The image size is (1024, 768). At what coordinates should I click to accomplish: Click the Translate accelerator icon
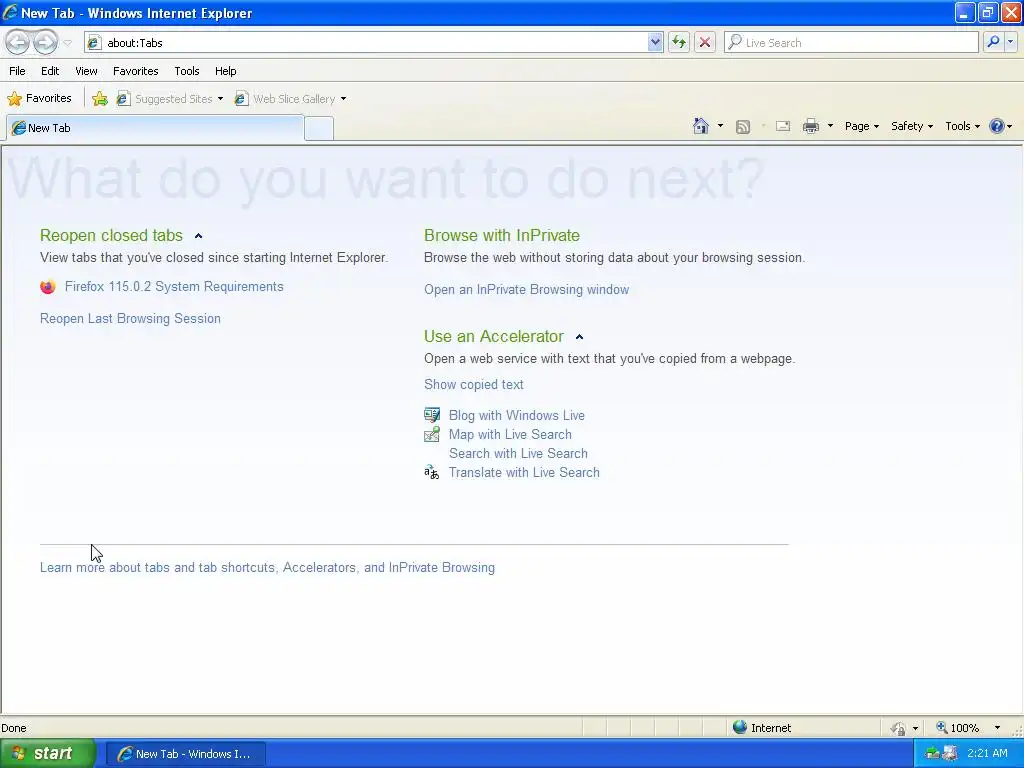click(x=432, y=472)
